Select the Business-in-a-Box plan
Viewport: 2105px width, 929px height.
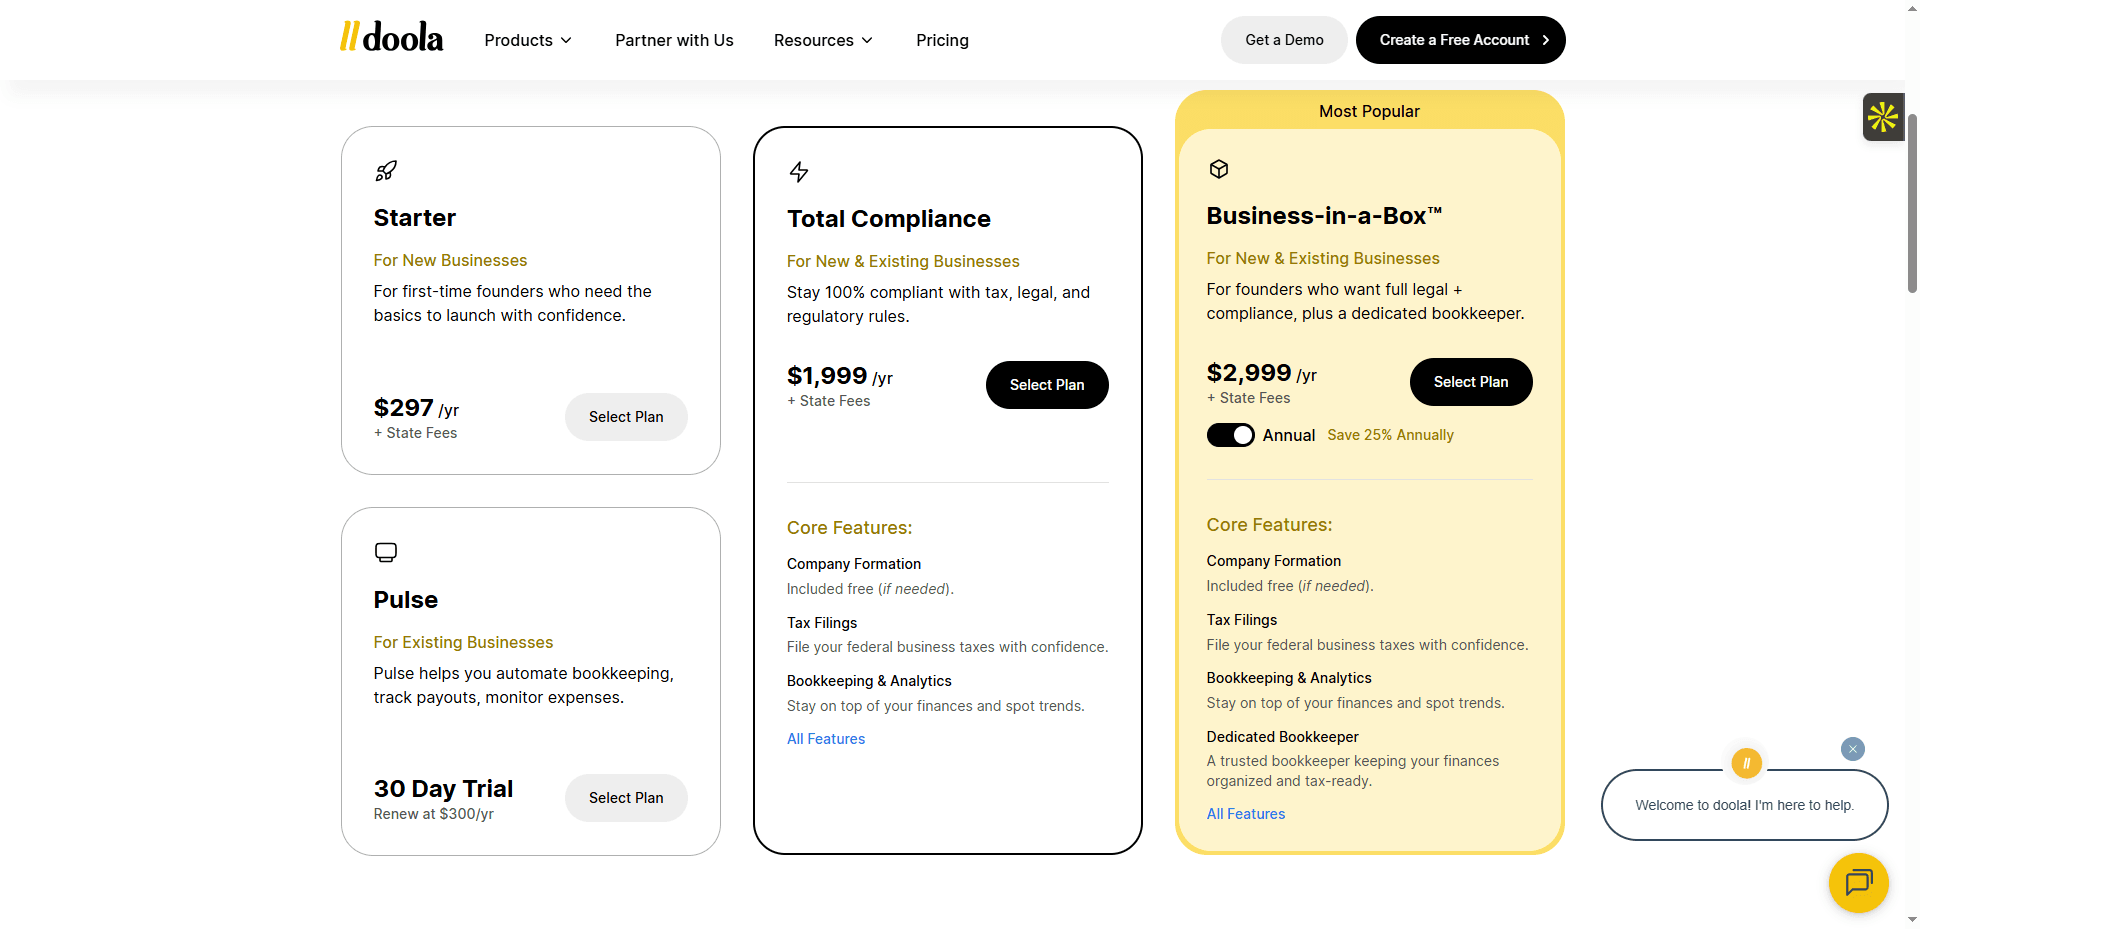click(1470, 382)
